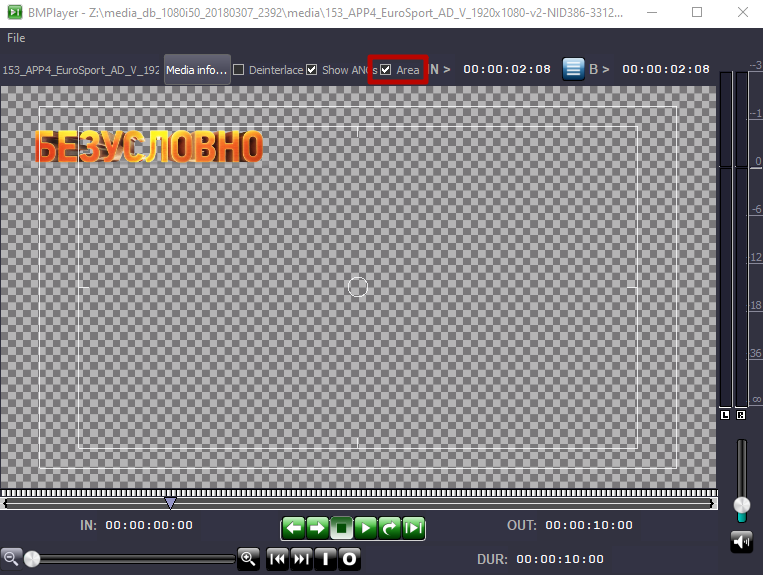Set the in mark with I button
763x575 pixels.
pos(325,559)
